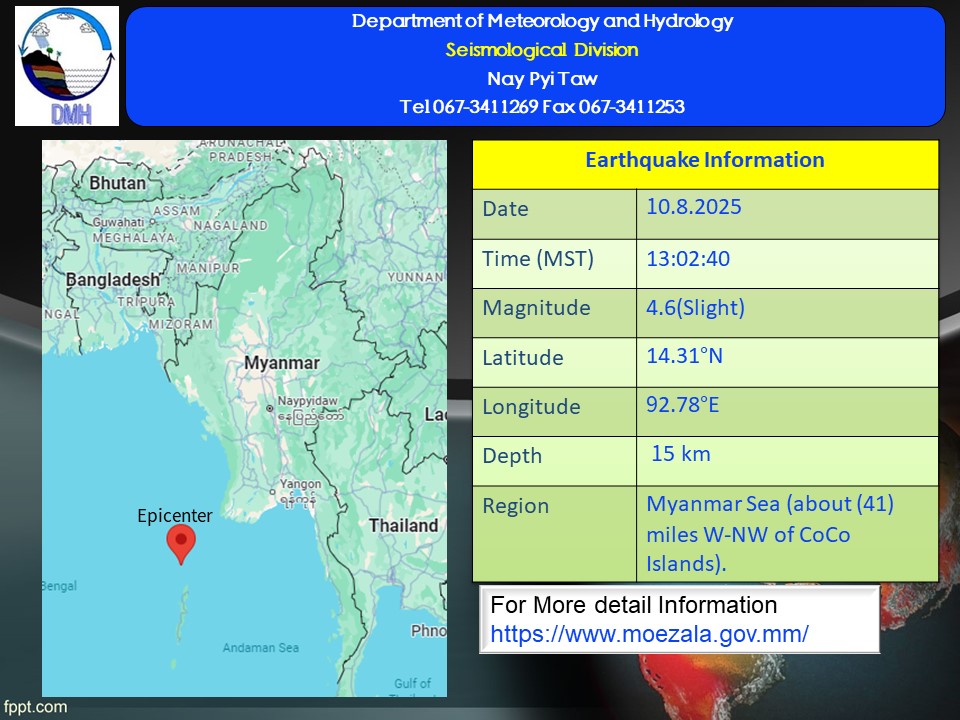Viewport: 960px width, 720px height.
Task: Click the Seismological Division heading text
Action: (542, 50)
